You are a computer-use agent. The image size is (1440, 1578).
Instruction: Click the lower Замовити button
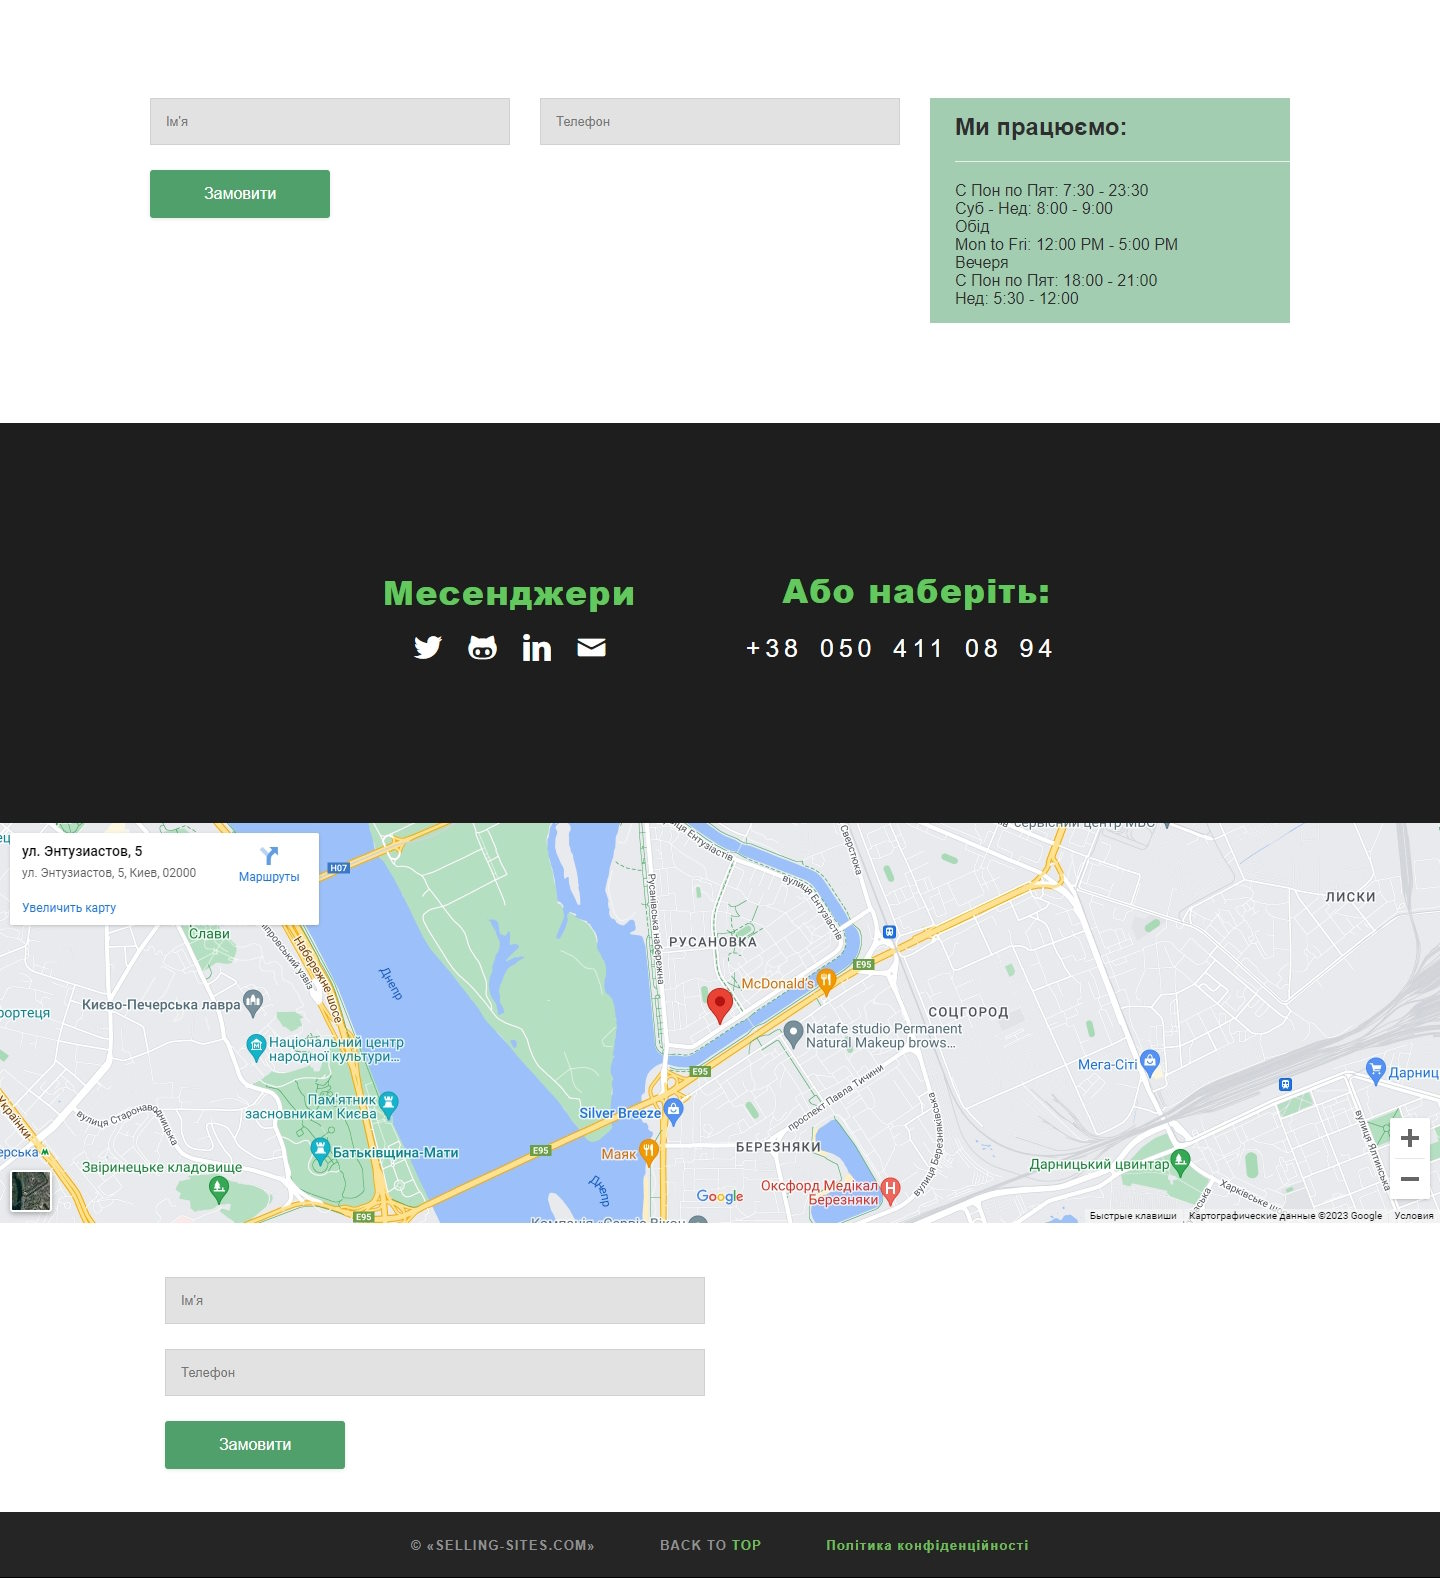coord(255,1445)
